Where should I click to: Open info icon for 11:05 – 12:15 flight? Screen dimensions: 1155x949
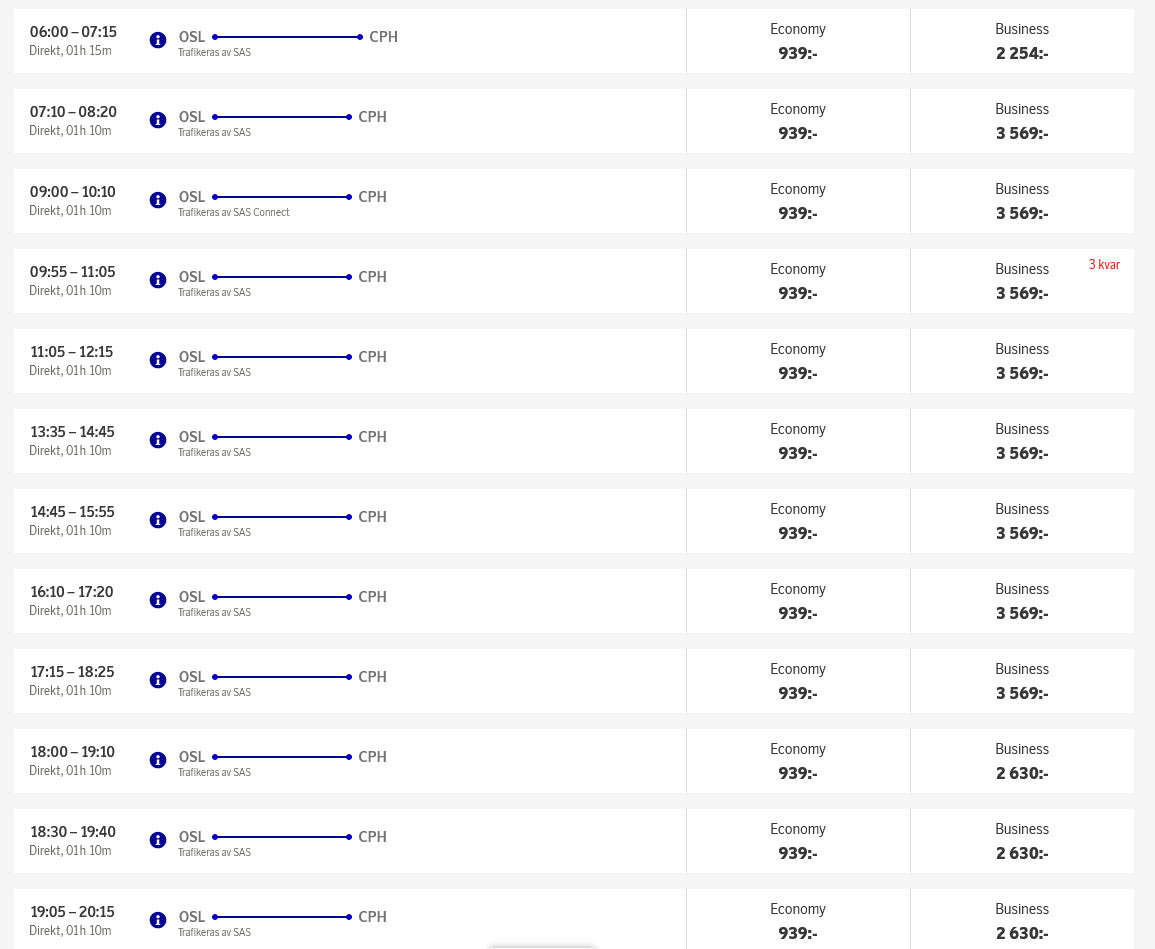(158, 360)
